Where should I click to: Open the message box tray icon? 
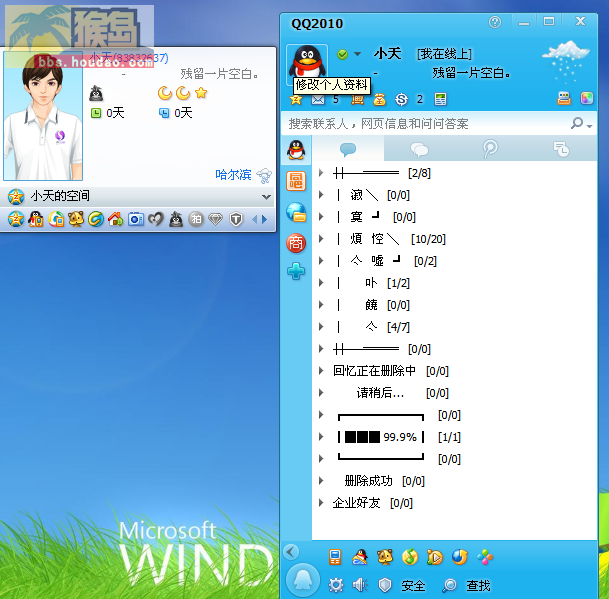pos(564,99)
